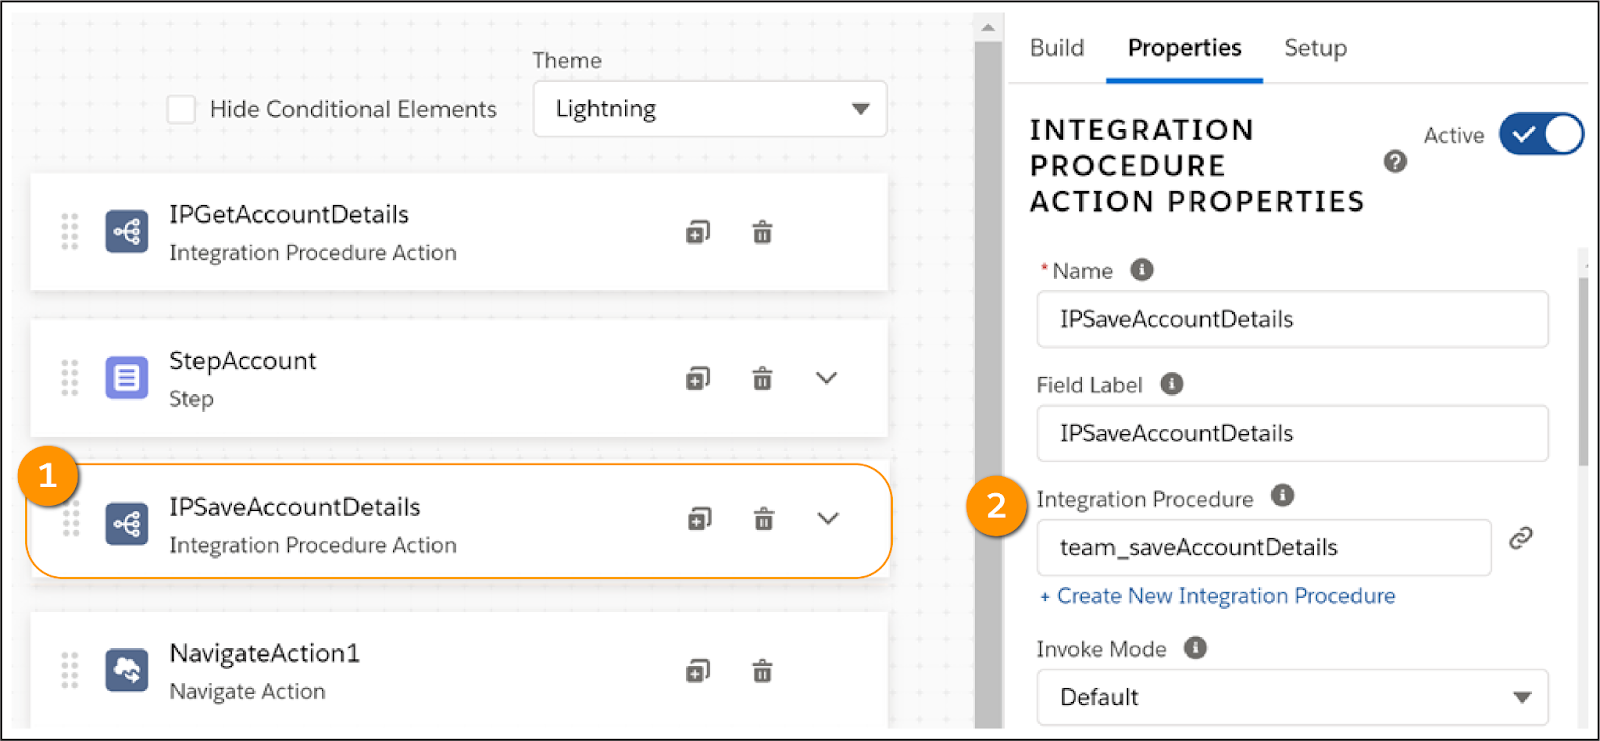Click into the Name input field

[x=1292, y=319]
